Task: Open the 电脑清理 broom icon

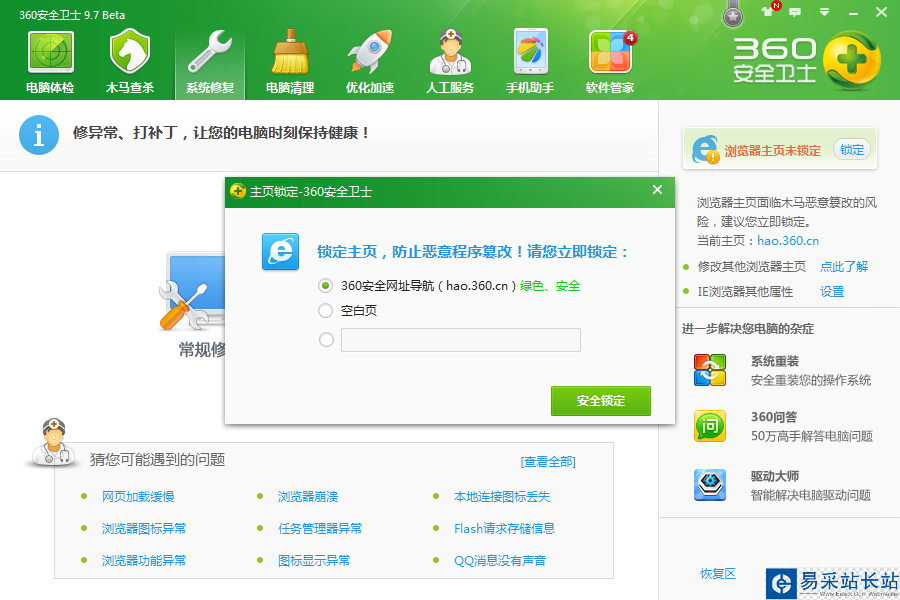Action: 290,52
